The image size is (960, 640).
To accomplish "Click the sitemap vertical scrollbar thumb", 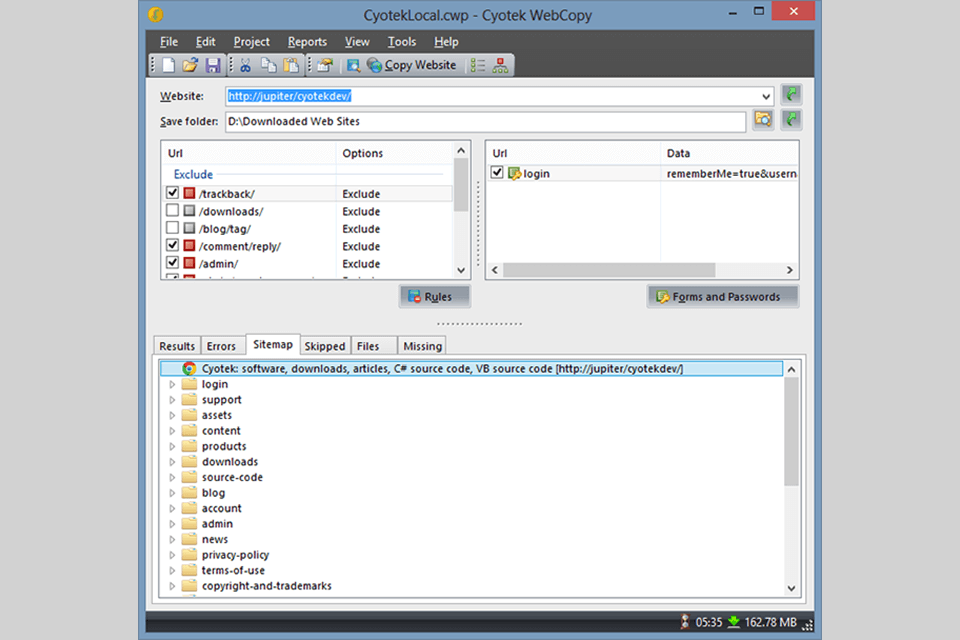I will click(x=791, y=431).
